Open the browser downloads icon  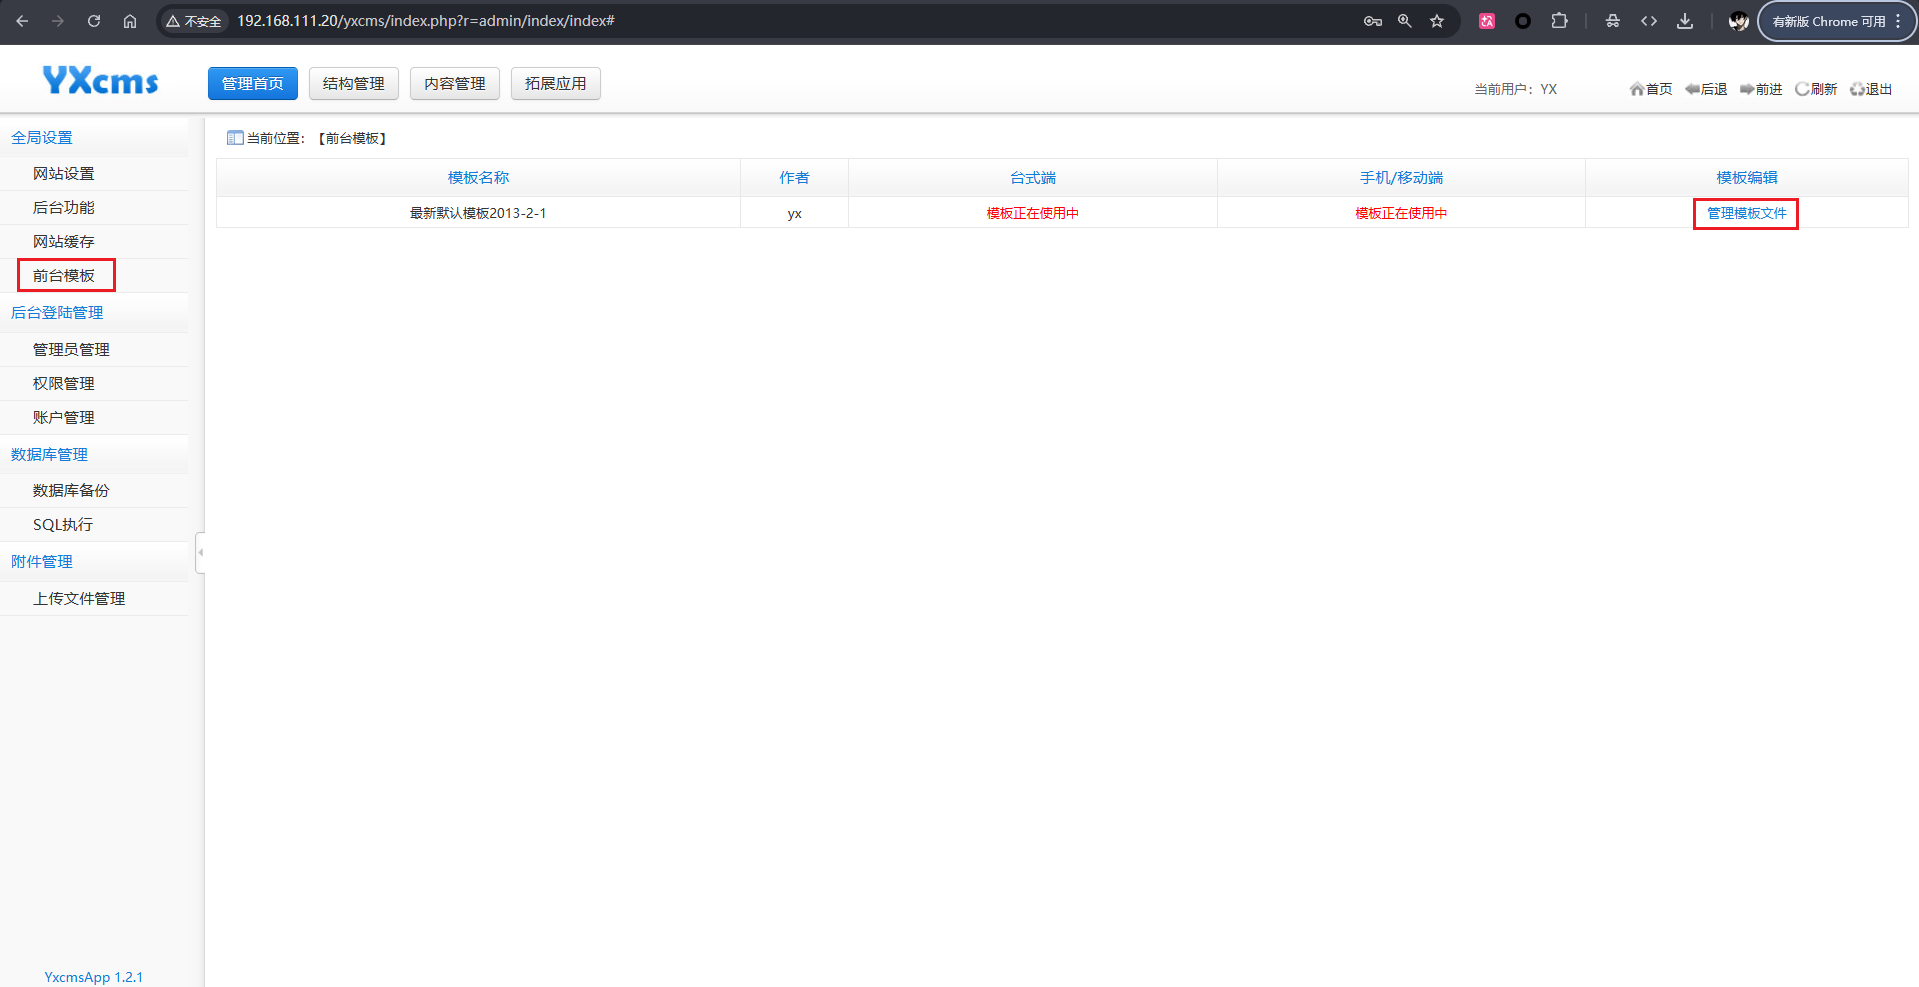[x=1685, y=21]
